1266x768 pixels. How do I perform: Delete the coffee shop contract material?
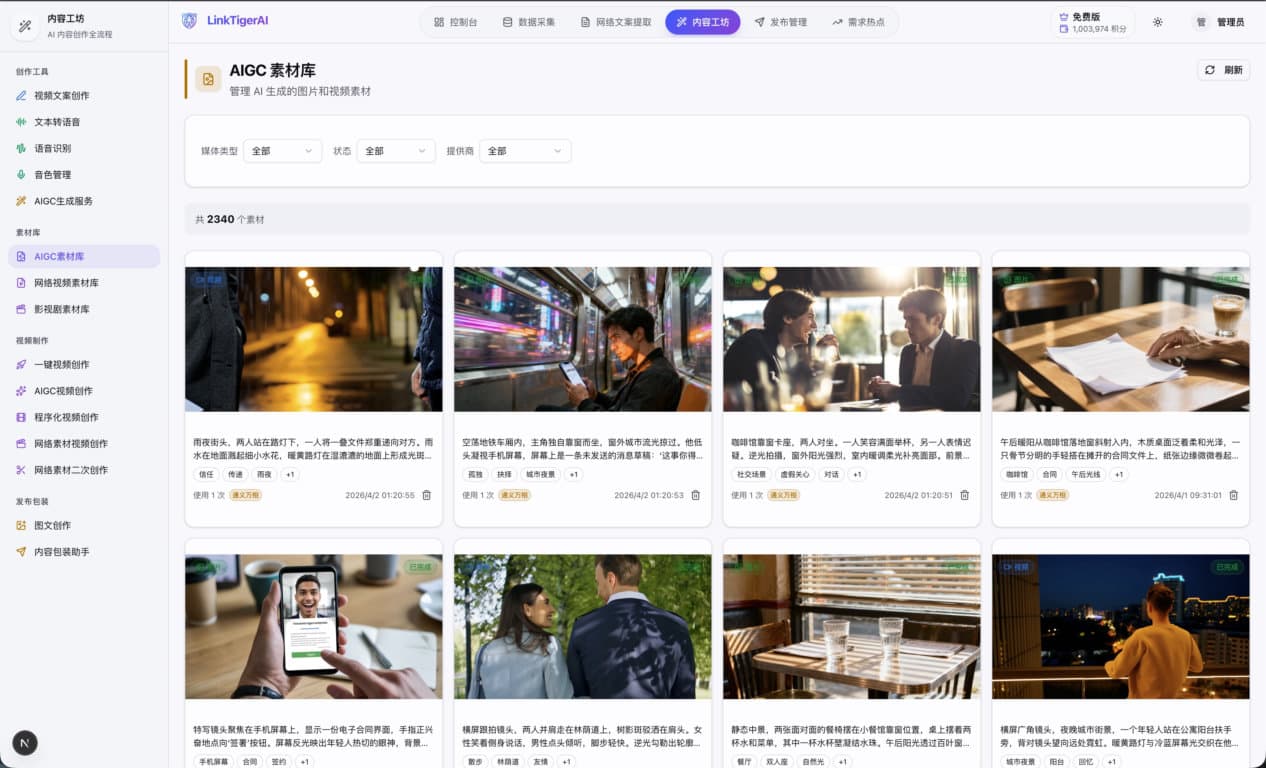coord(1233,495)
